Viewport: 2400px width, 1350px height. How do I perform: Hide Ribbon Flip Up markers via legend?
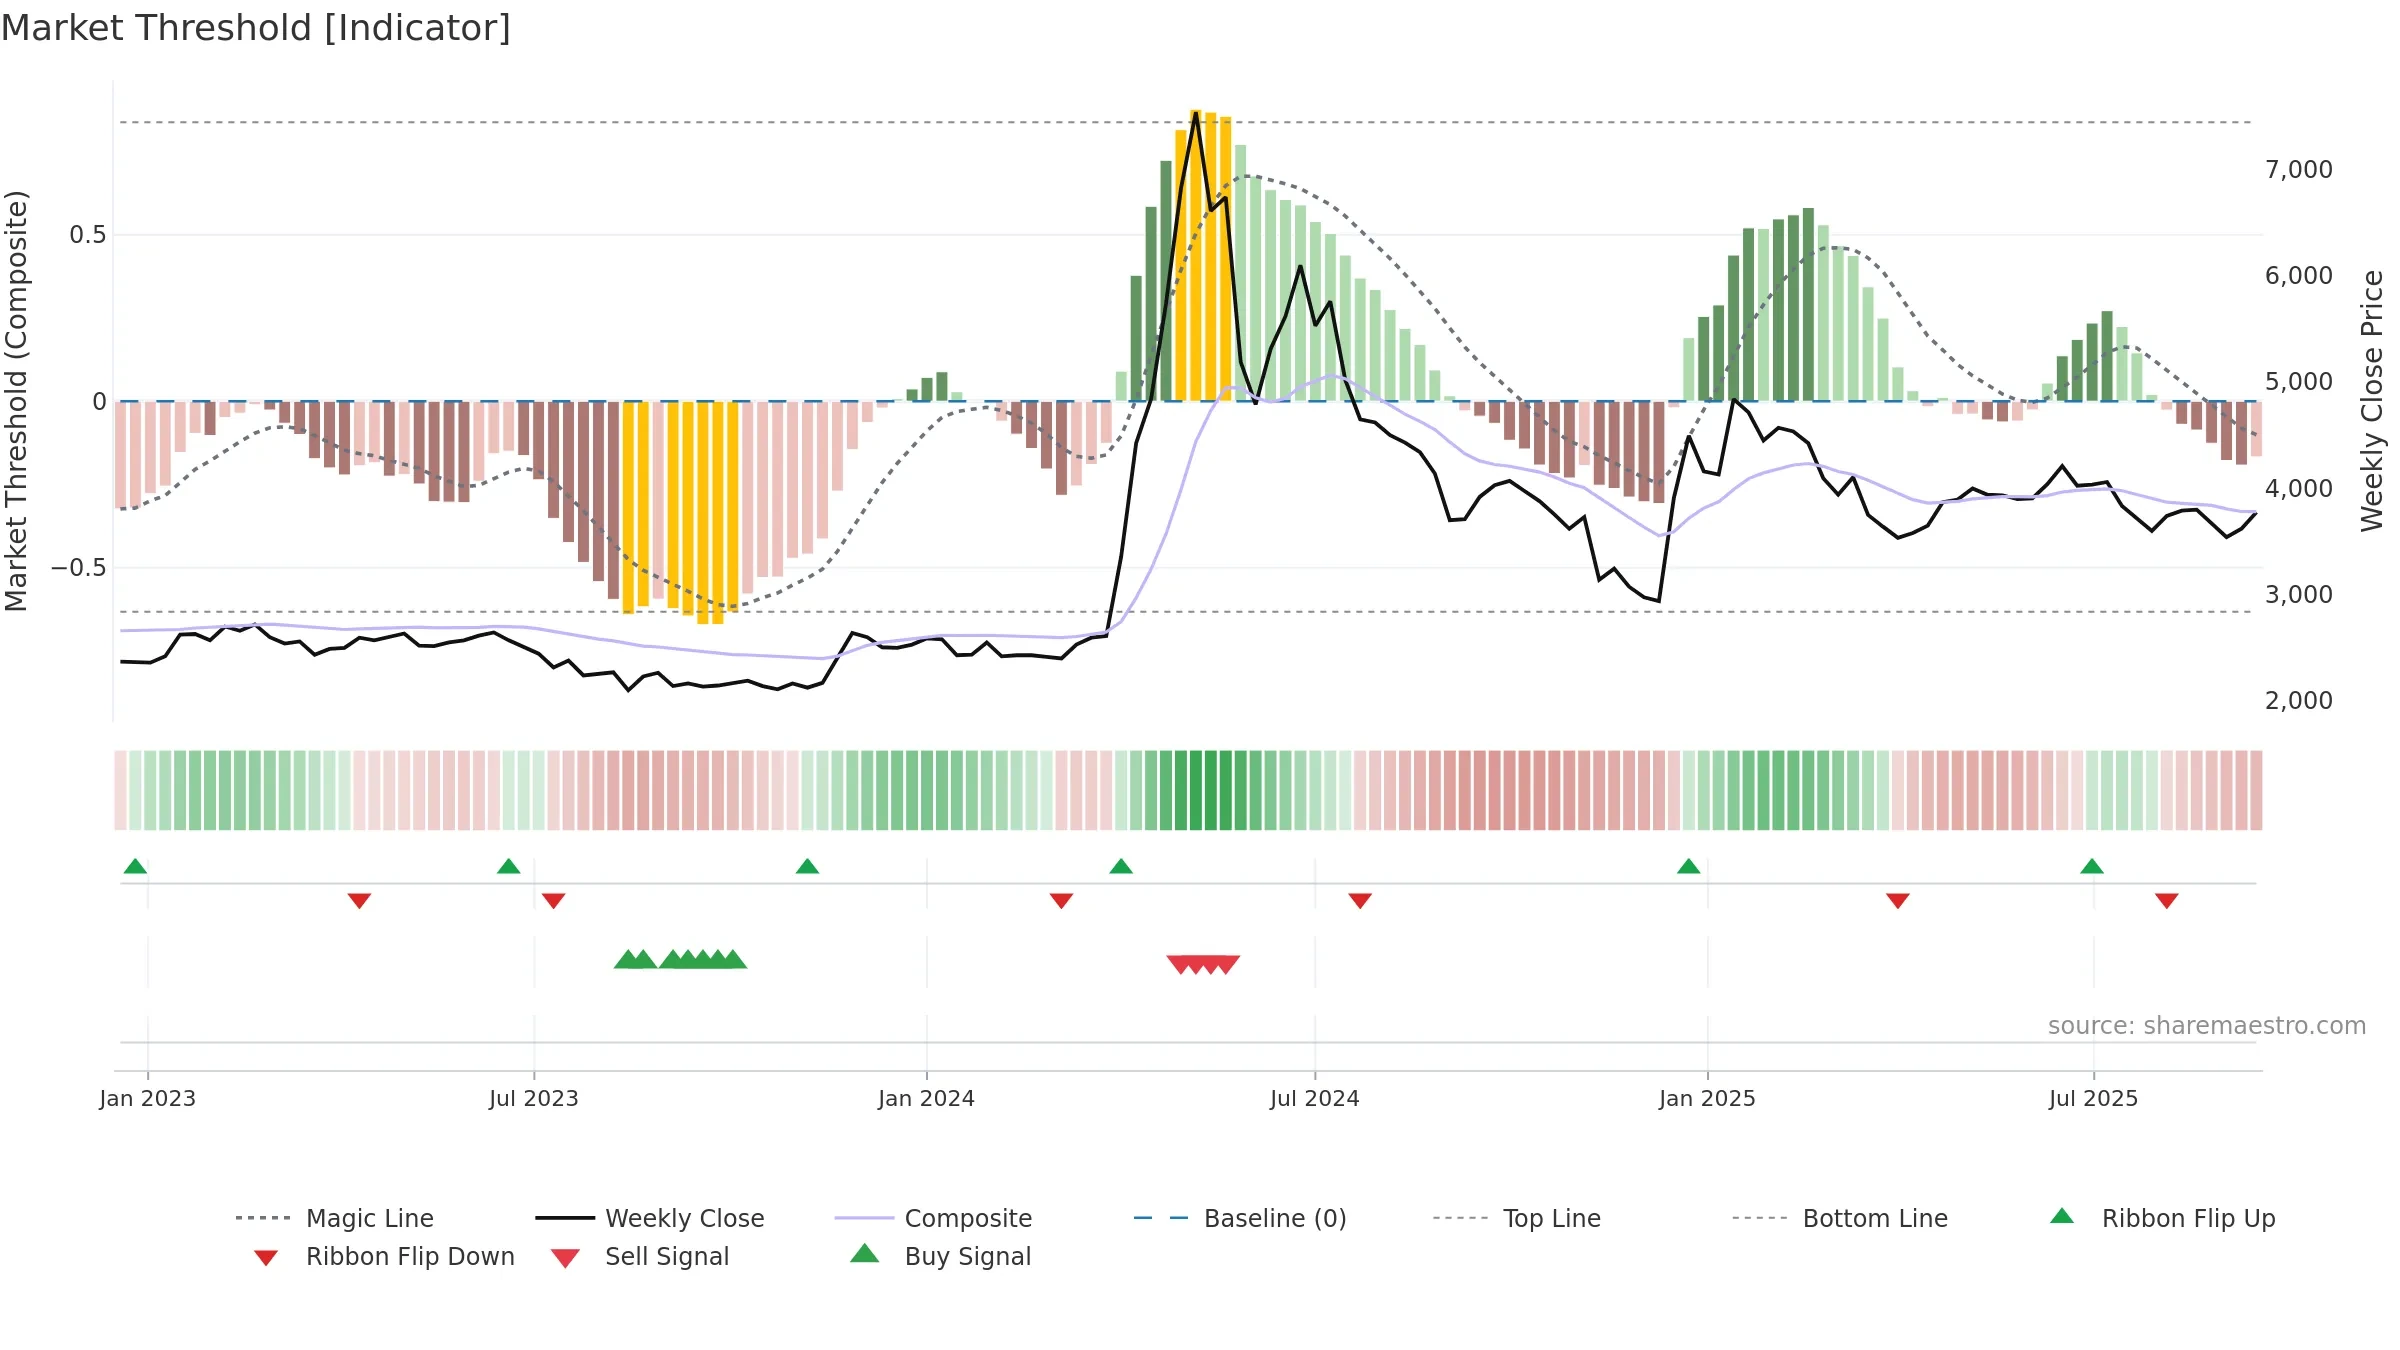(x=2162, y=1218)
